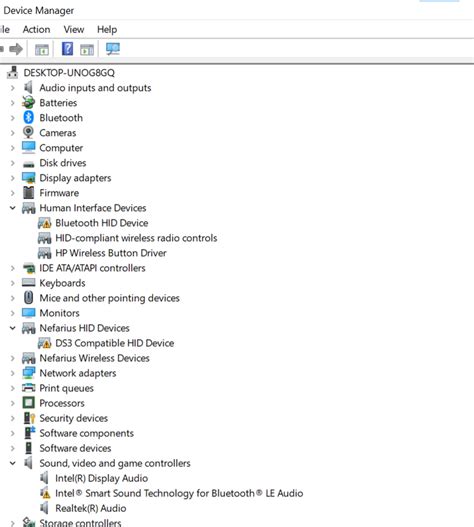This screenshot has width=474, height=527.
Task: Select the Software devices category label
Action: pyautogui.click(x=75, y=448)
